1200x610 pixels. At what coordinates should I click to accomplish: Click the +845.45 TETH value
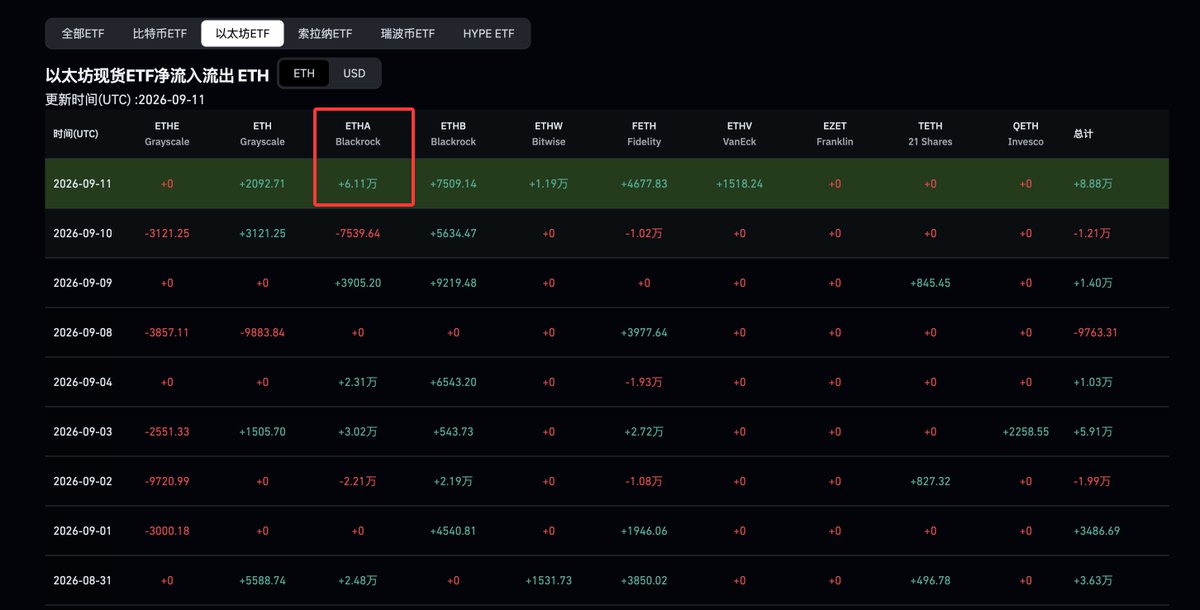point(930,283)
